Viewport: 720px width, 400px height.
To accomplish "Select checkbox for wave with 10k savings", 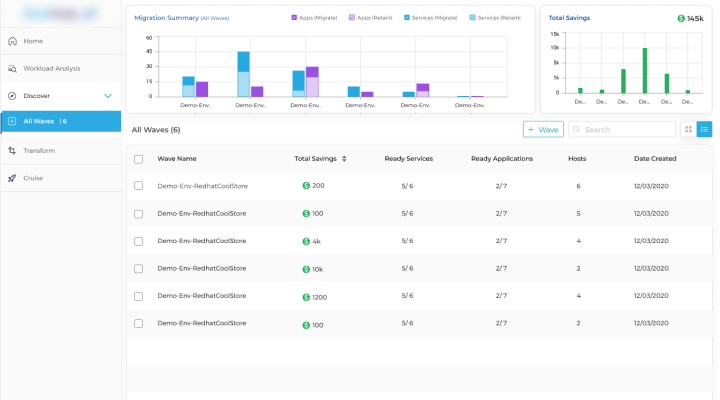I will pos(138,269).
